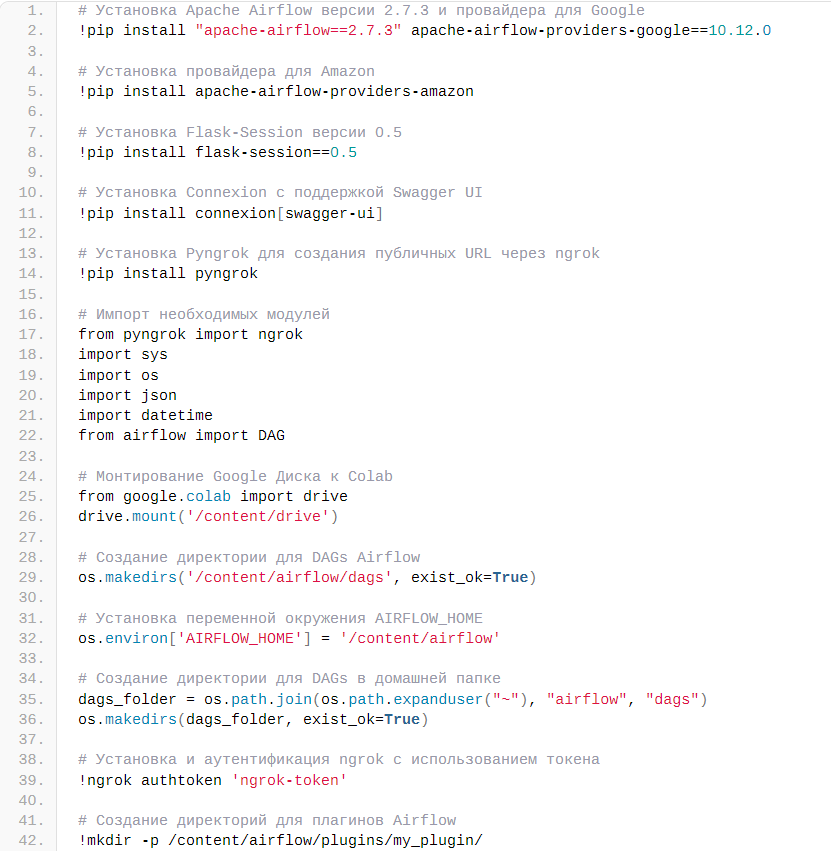This screenshot has width=831, height=851.
Task: Click the comment about Connexion Swagger UI
Action: coord(280,193)
